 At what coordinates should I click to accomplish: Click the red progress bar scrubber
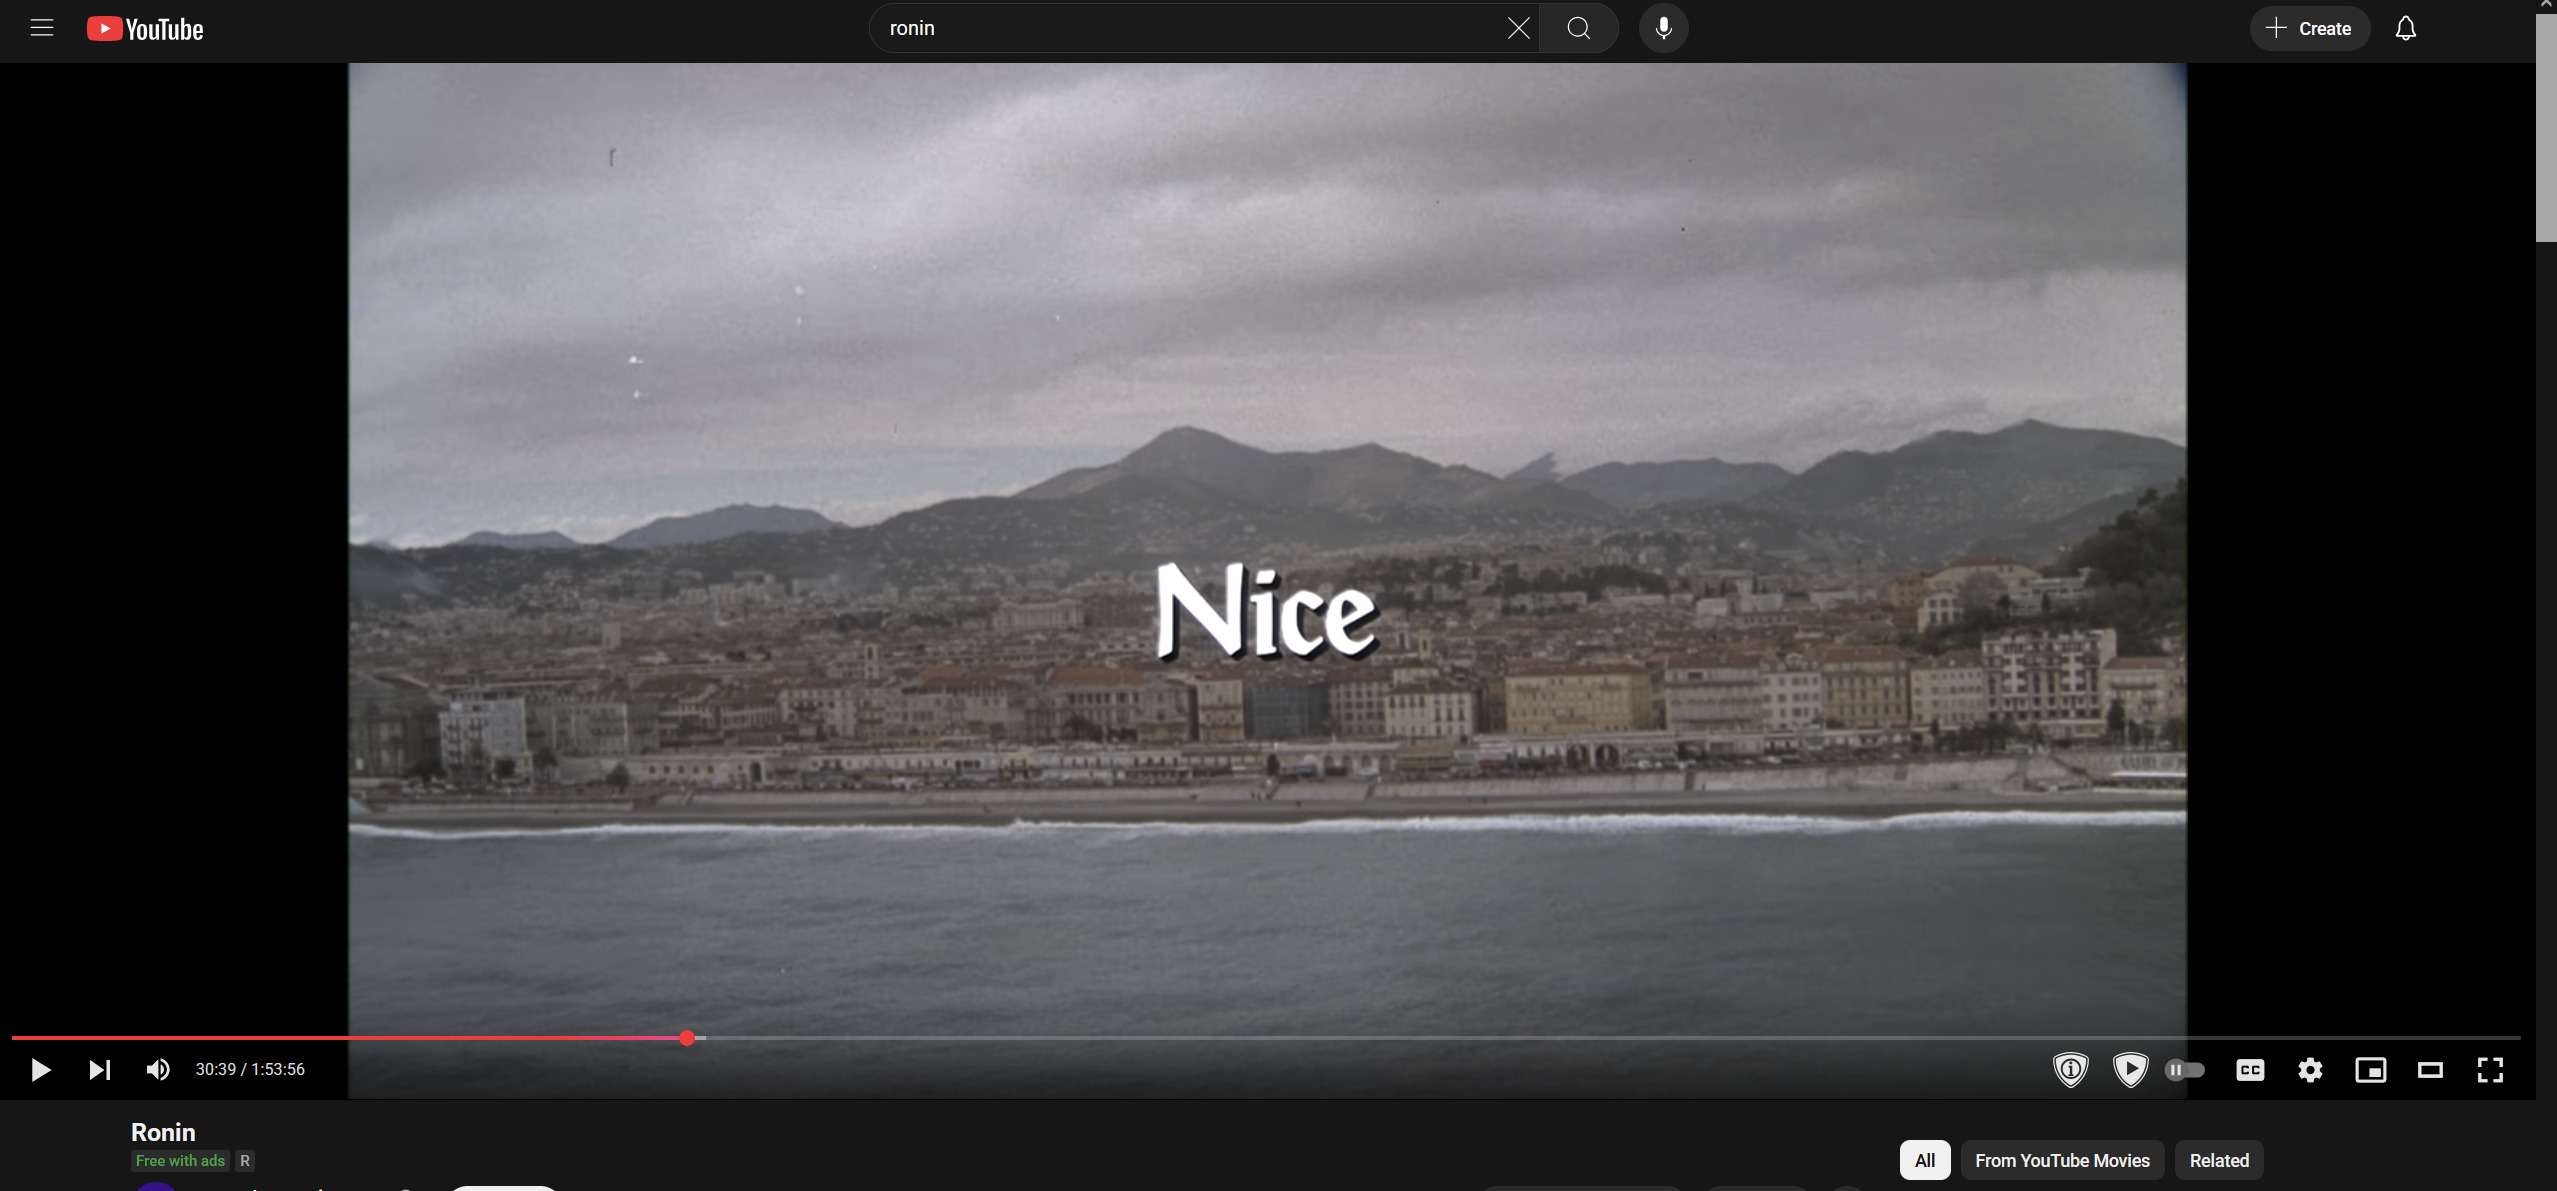[x=687, y=1038]
